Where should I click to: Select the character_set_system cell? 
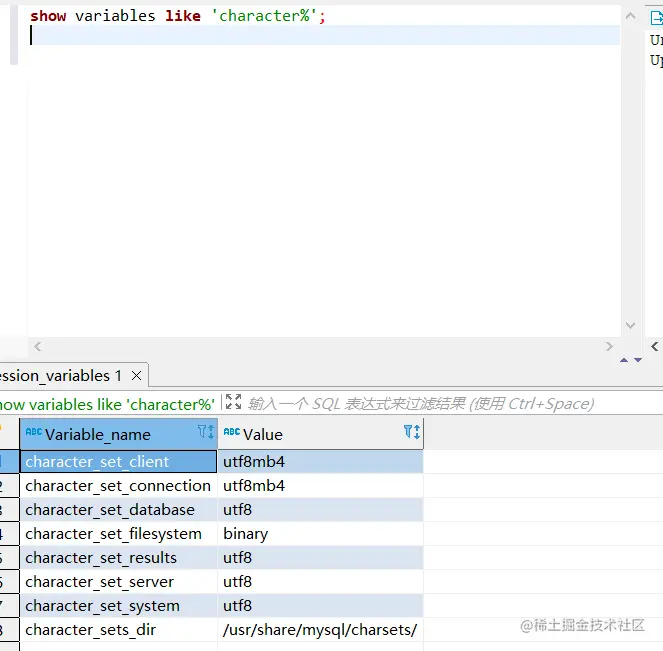click(x=118, y=606)
